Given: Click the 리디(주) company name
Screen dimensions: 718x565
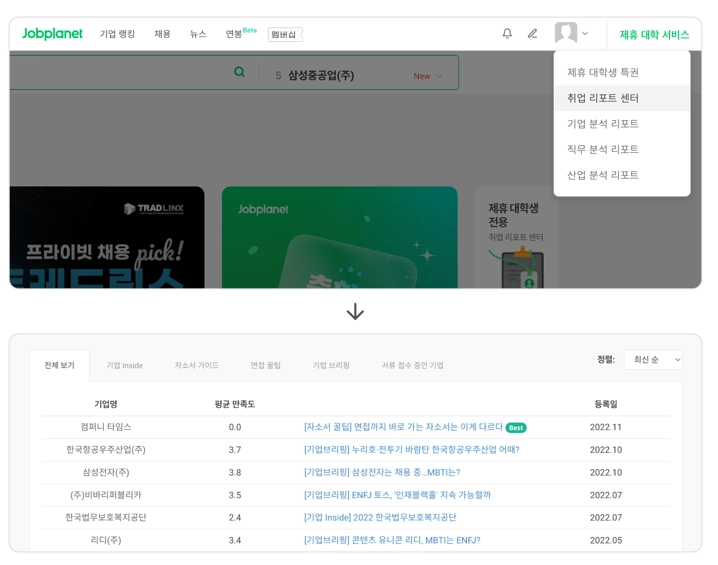Looking at the screenshot, I should point(106,540).
